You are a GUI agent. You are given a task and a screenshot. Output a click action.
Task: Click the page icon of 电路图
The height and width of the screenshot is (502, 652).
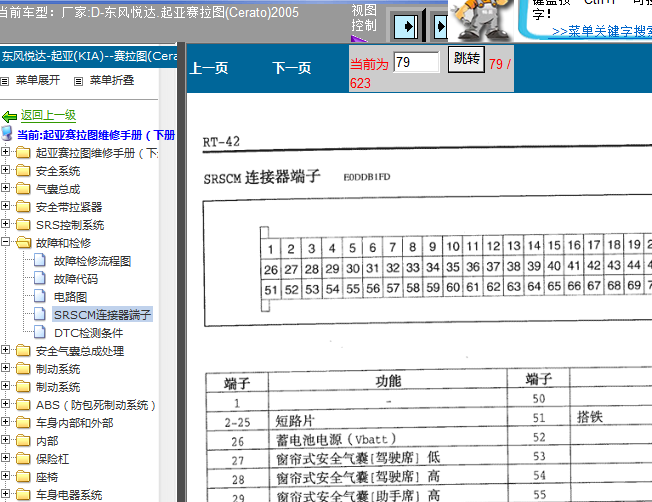pos(40,296)
